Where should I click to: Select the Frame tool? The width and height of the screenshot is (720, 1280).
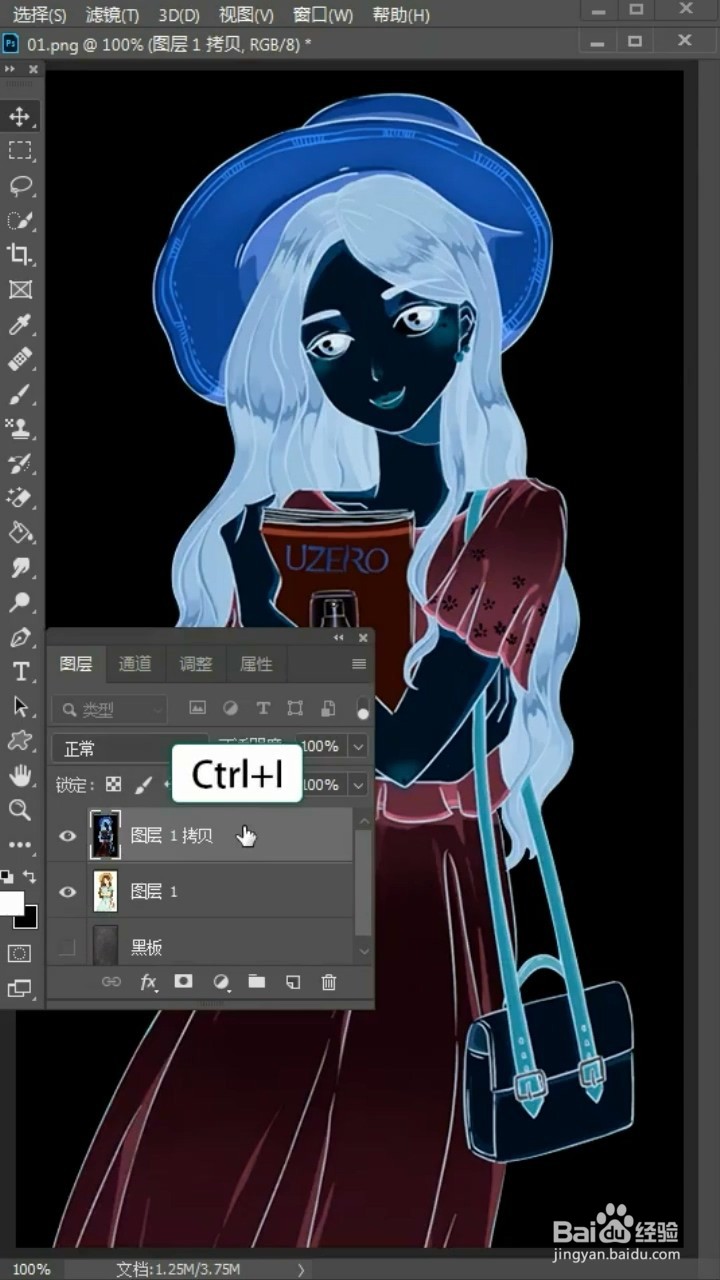click(x=20, y=290)
